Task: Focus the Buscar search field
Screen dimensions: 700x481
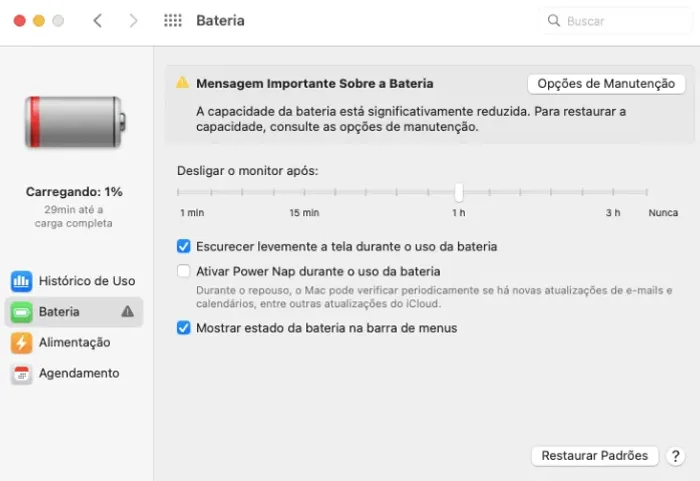Action: point(616,21)
